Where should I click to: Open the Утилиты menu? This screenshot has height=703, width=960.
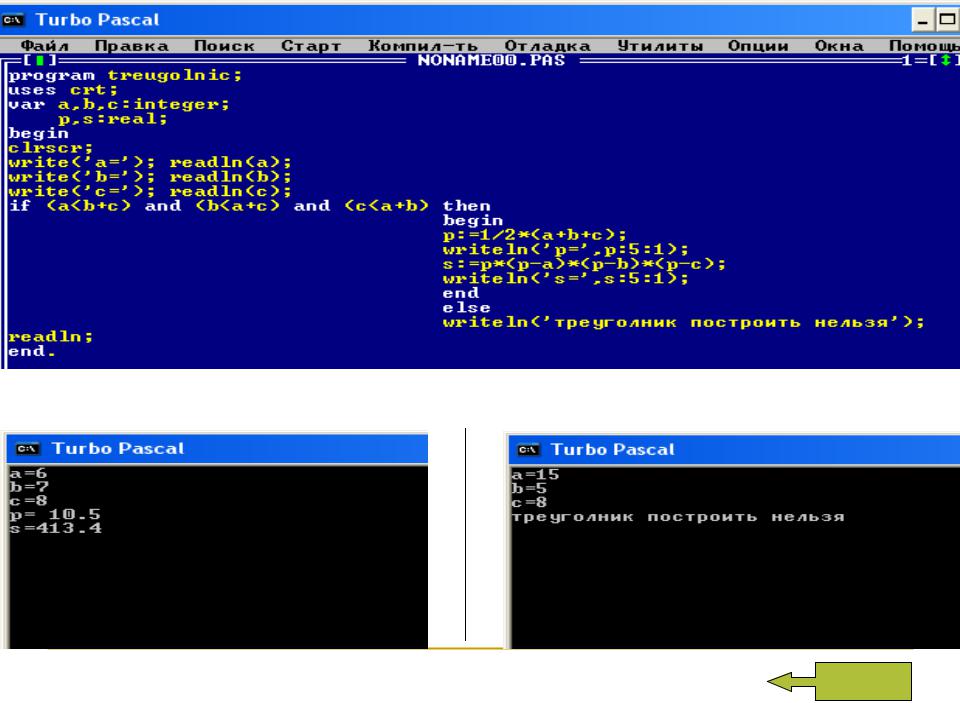click(x=659, y=46)
